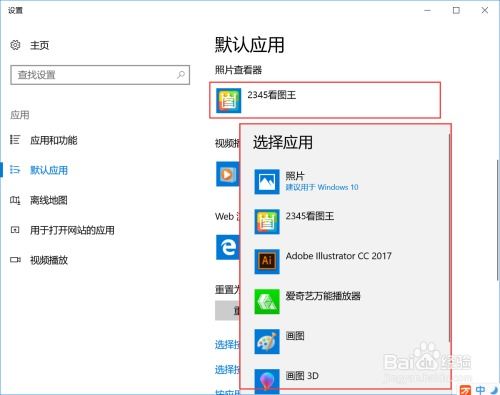
Task: Choose 画图 in the app list
Action: 345,342
